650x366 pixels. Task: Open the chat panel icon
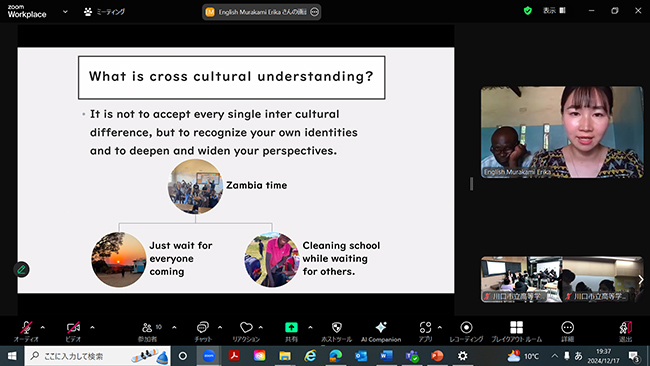(x=202, y=327)
